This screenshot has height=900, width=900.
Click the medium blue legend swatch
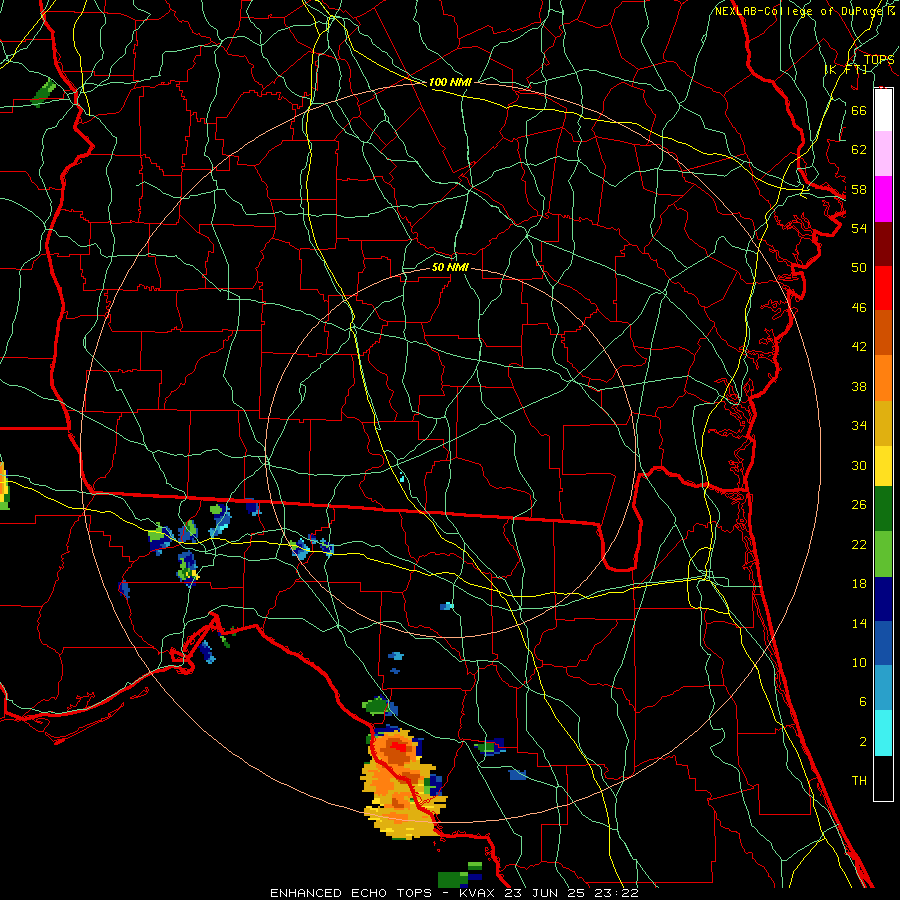coord(883,643)
